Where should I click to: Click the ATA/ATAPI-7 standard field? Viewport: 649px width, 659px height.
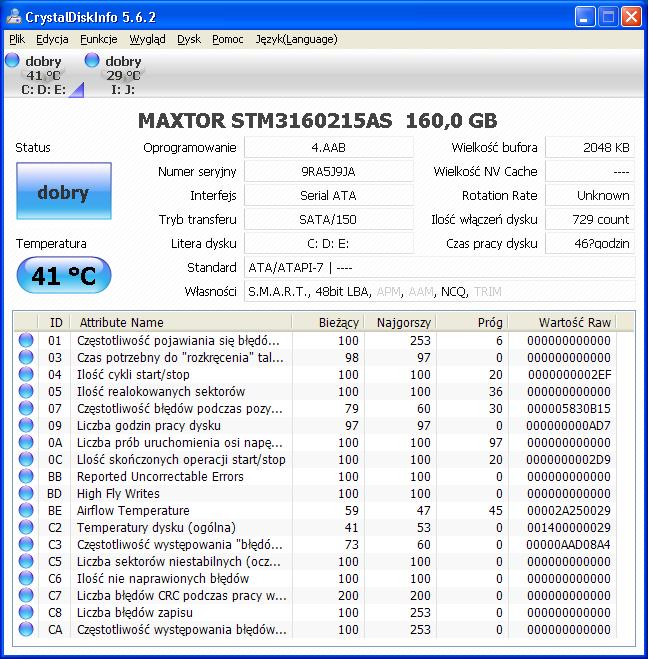point(440,267)
